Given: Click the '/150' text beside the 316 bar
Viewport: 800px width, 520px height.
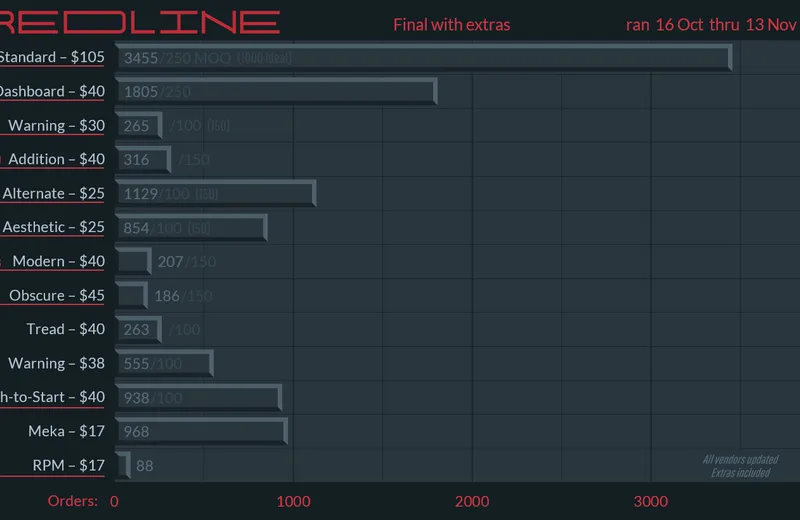Looking at the screenshot, I should (x=194, y=160).
